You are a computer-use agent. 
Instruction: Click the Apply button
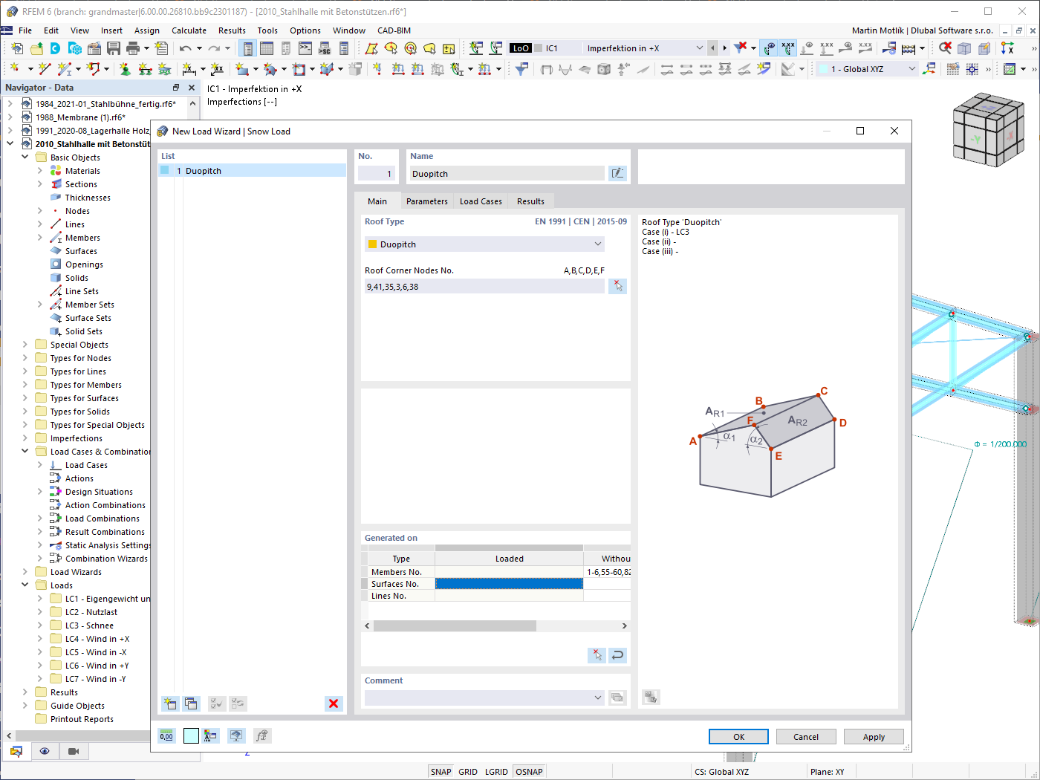[874, 737]
